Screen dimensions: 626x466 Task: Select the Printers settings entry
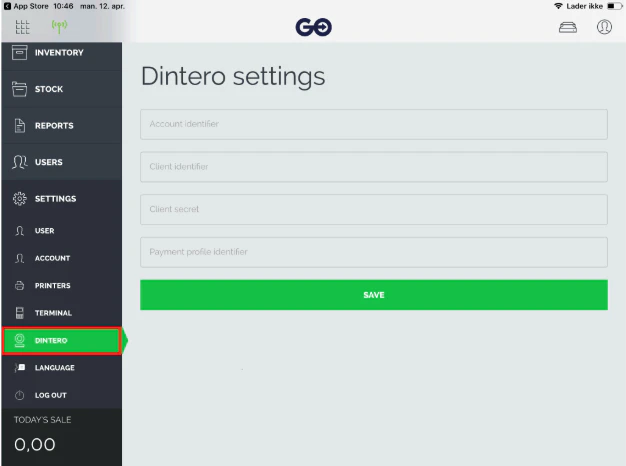point(62,286)
